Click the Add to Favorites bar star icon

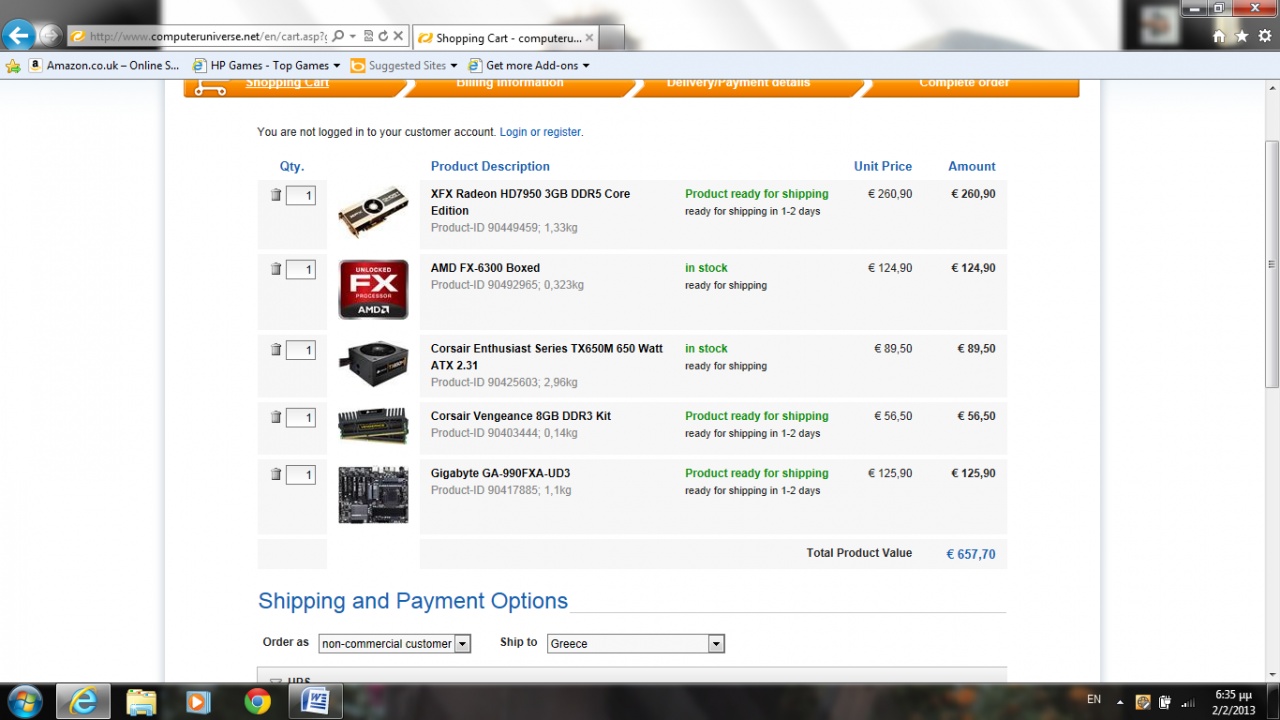pos(13,66)
